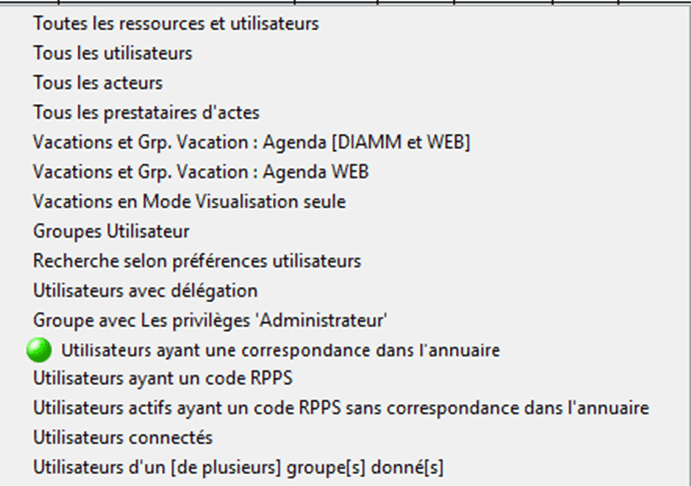Select 'Utilisateurs avec délégation'
This screenshot has height=486, width=691.
pos(145,291)
